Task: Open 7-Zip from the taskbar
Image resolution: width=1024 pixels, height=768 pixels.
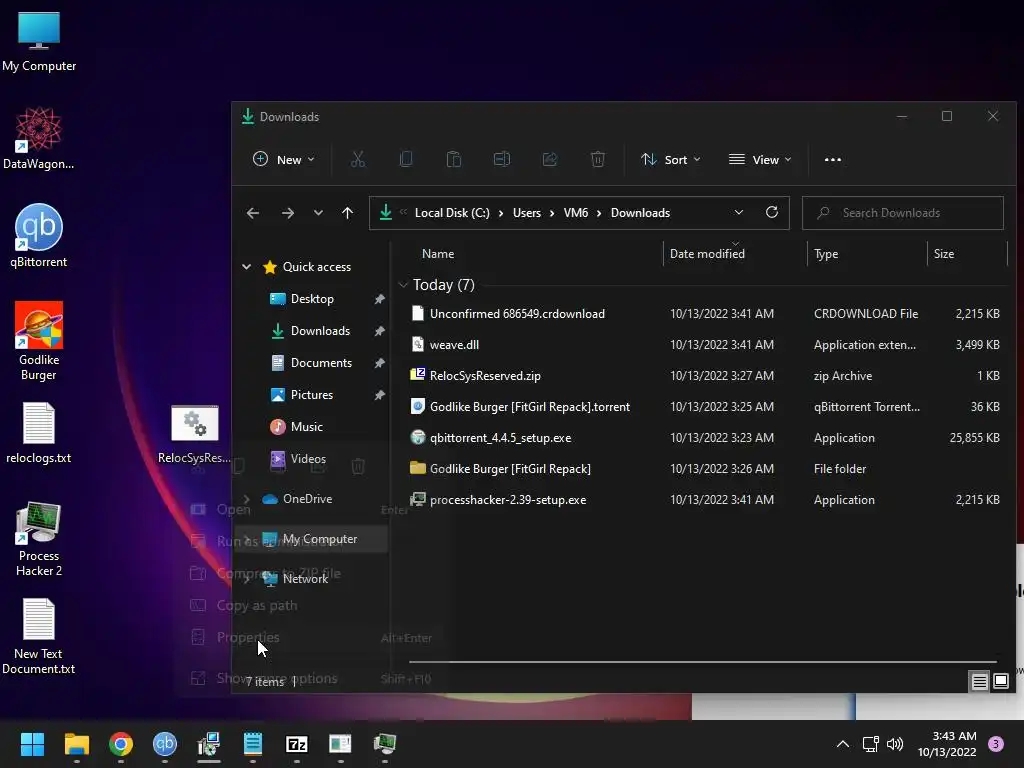Action: coord(296,744)
